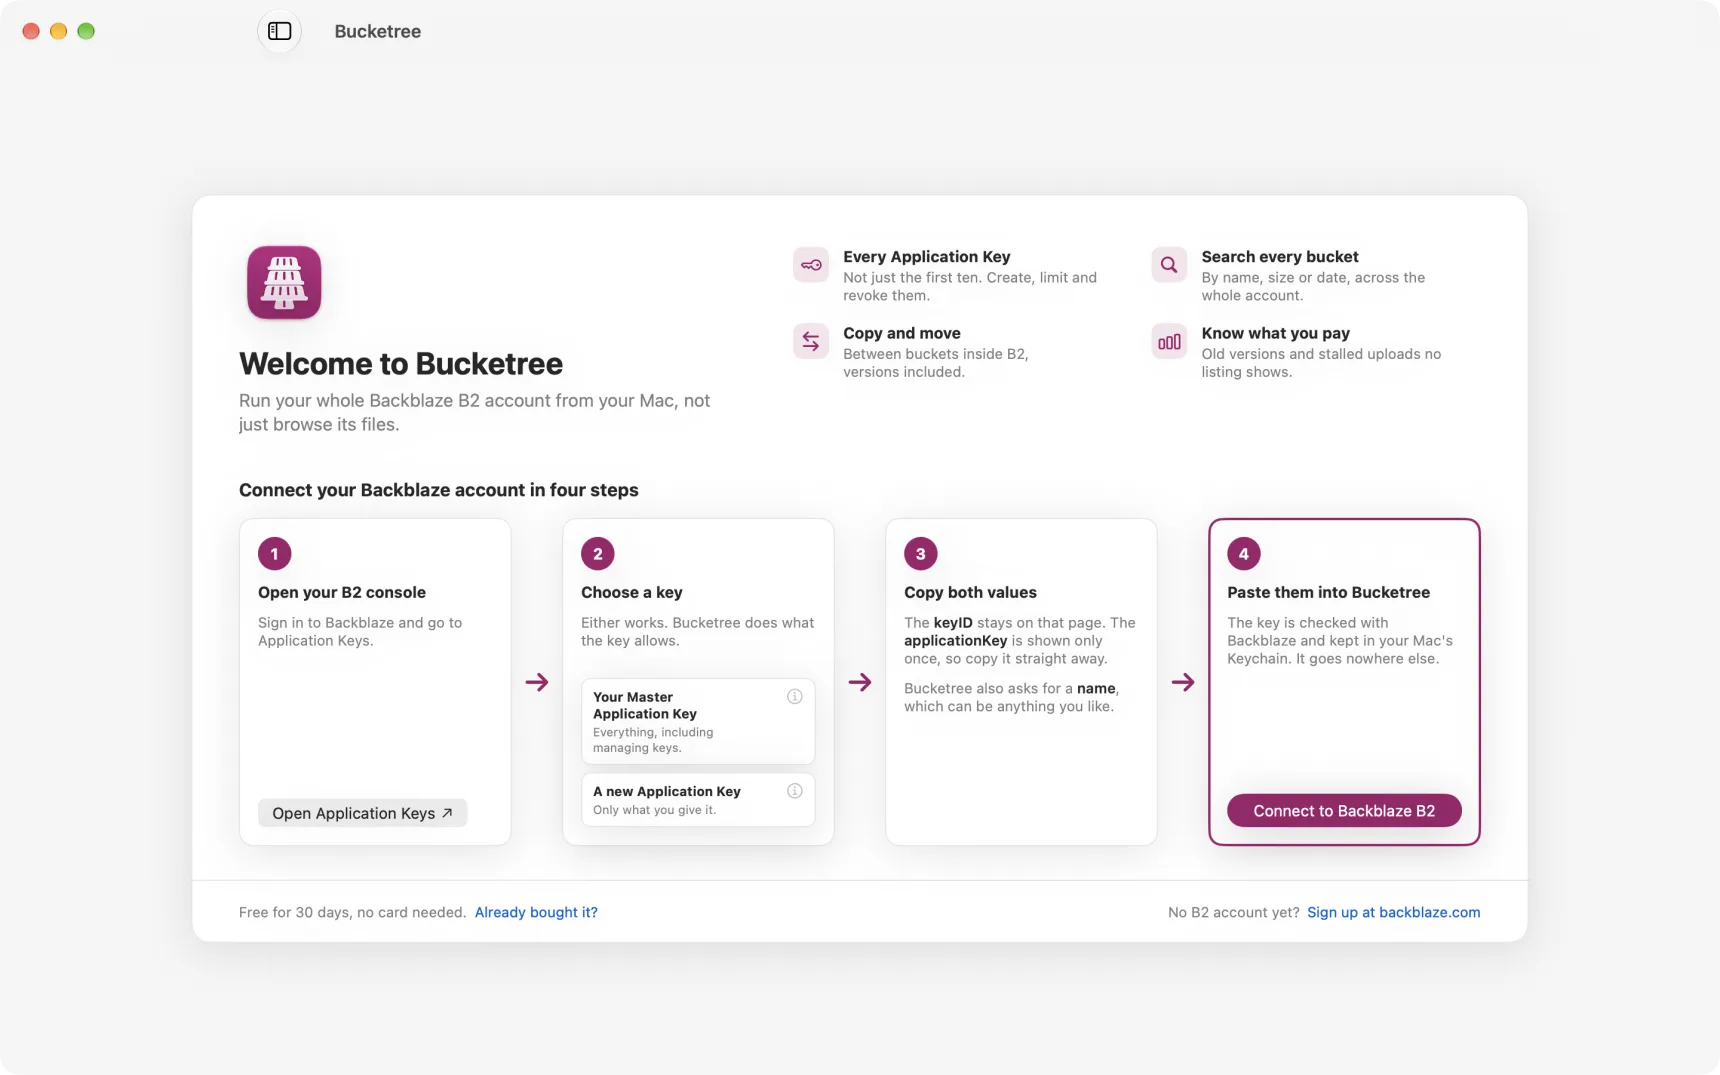
Task: Click the Know what you pay chart icon
Action: coord(1169,341)
